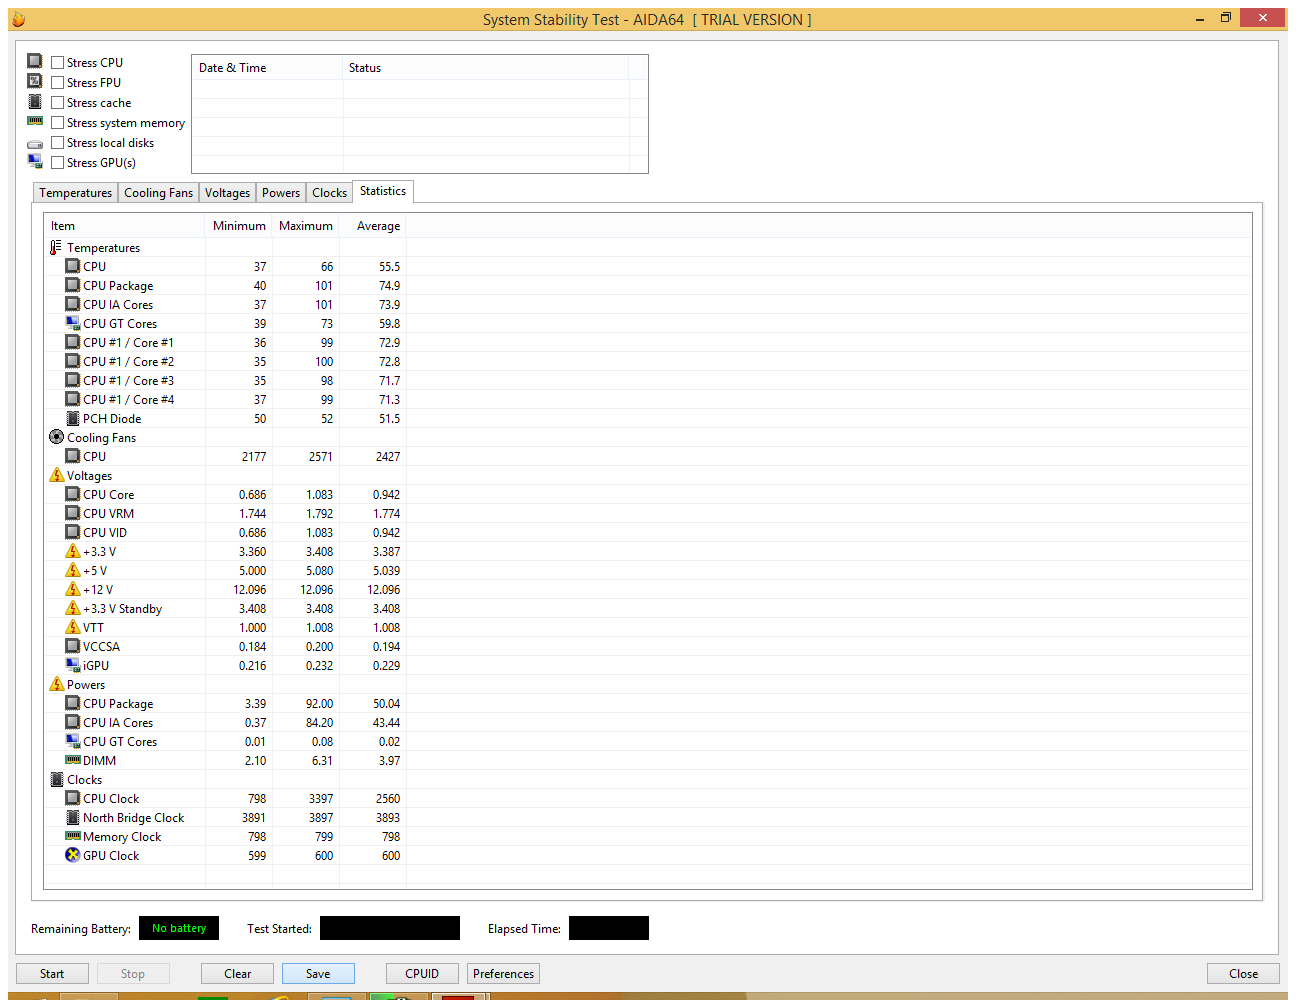Click the Item column header
Image resolution: width=1296 pixels, height=1000 pixels.
click(125, 226)
